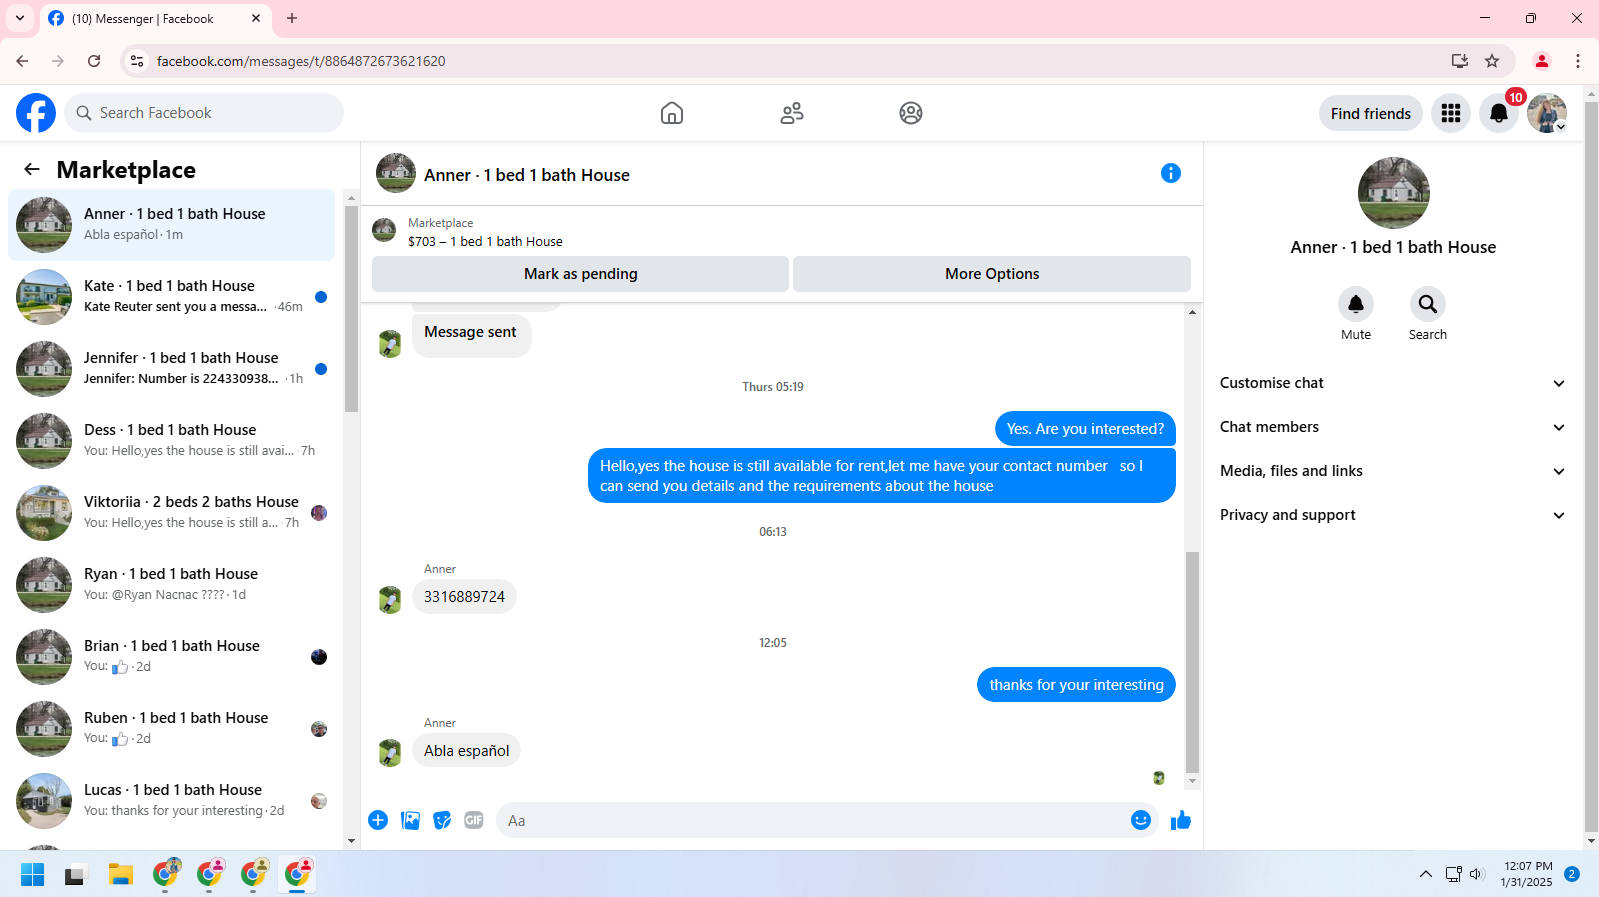View site information icon in address bar
This screenshot has height=897, width=1599.
coord(137,61)
